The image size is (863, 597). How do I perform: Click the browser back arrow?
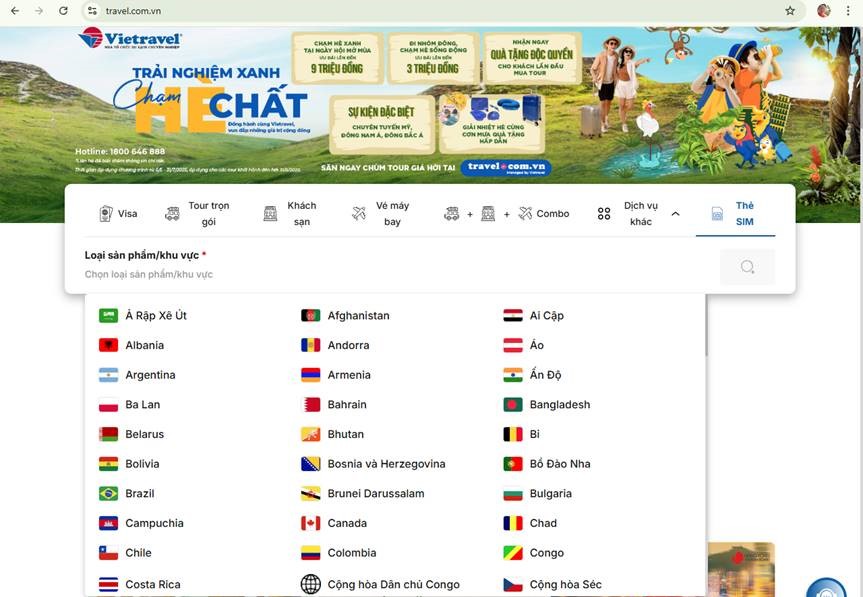[x=15, y=10]
